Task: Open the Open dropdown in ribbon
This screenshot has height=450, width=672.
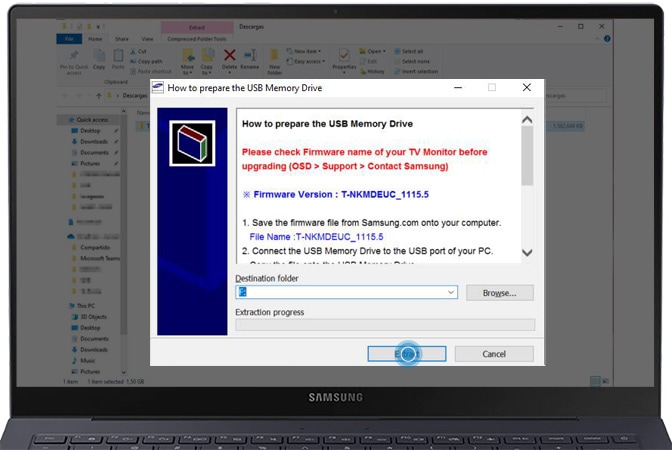Action: pos(372,51)
